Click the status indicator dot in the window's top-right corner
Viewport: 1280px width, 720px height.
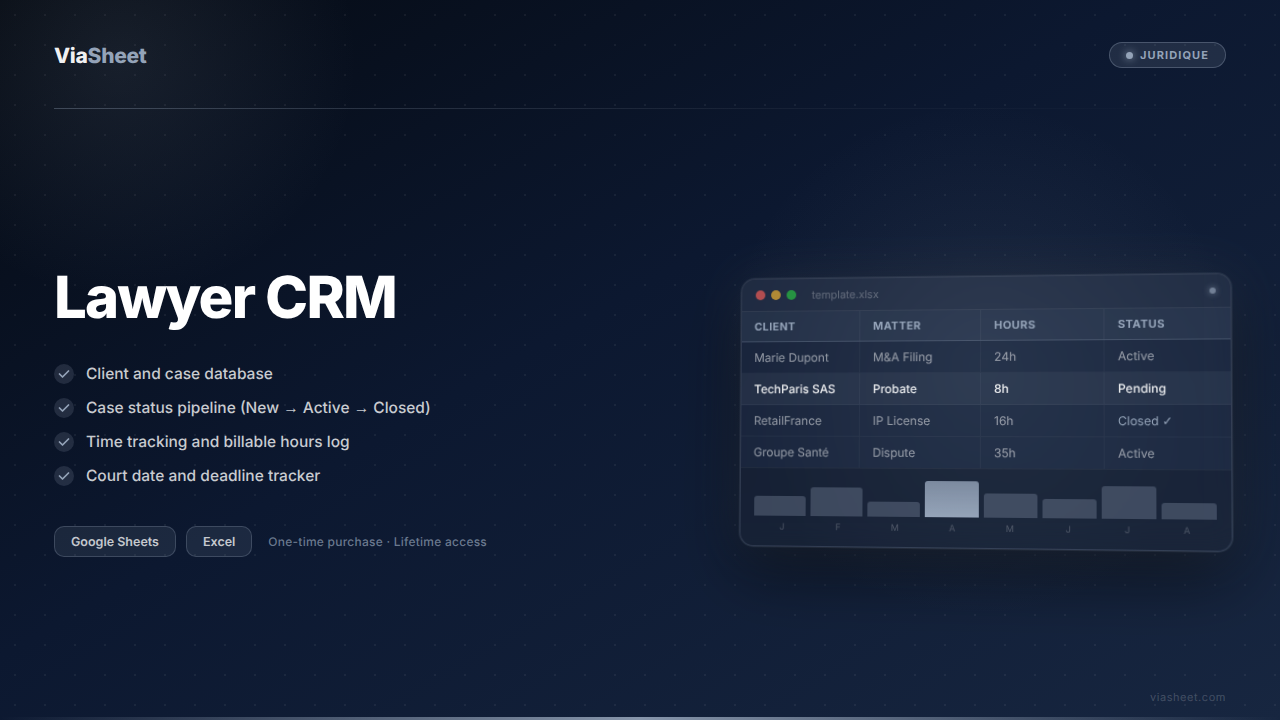[1212, 291]
